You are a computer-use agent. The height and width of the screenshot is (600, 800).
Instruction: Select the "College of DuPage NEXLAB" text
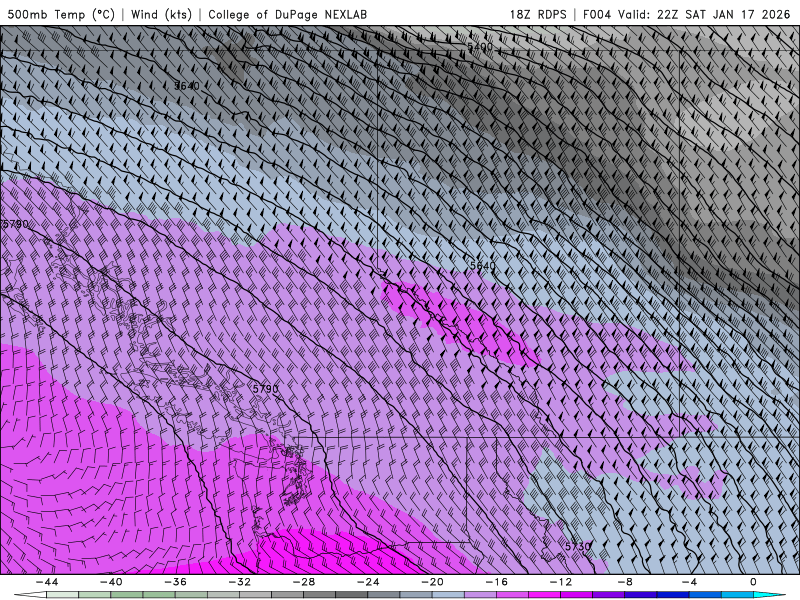coord(287,14)
